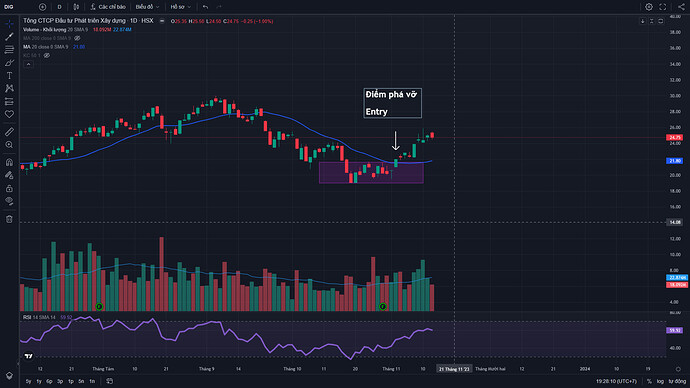The width and height of the screenshot is (690, 388).
Task: Remove drawings with the trash icon
Action: point(9,219)
